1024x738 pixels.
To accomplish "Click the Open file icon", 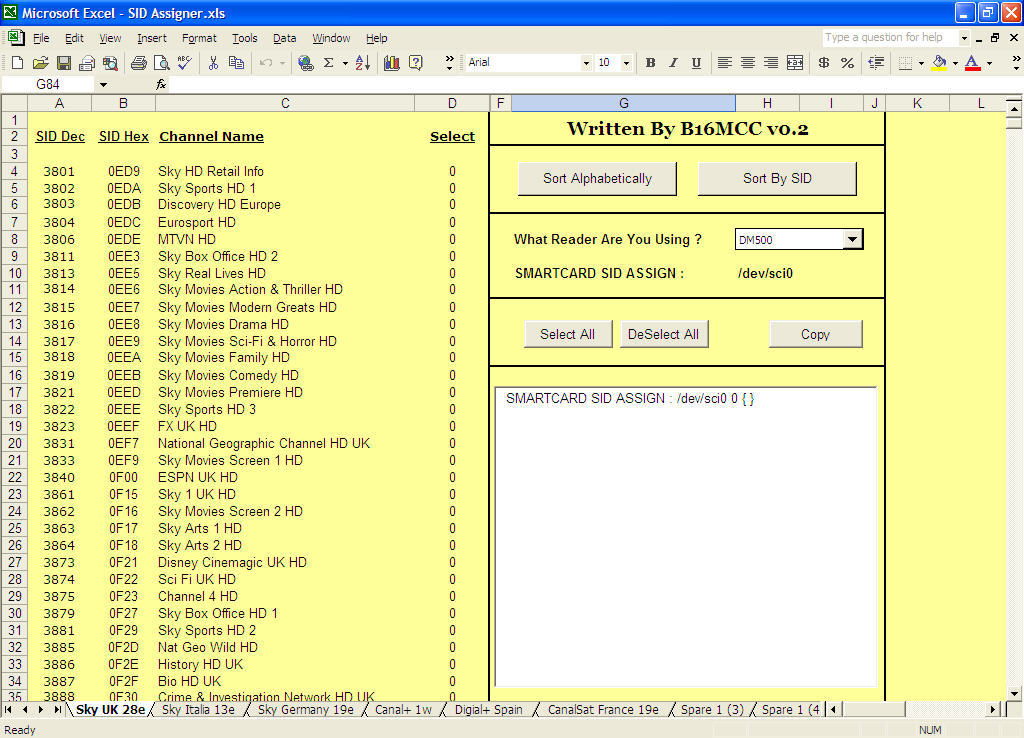I will (x=40, y=63).
